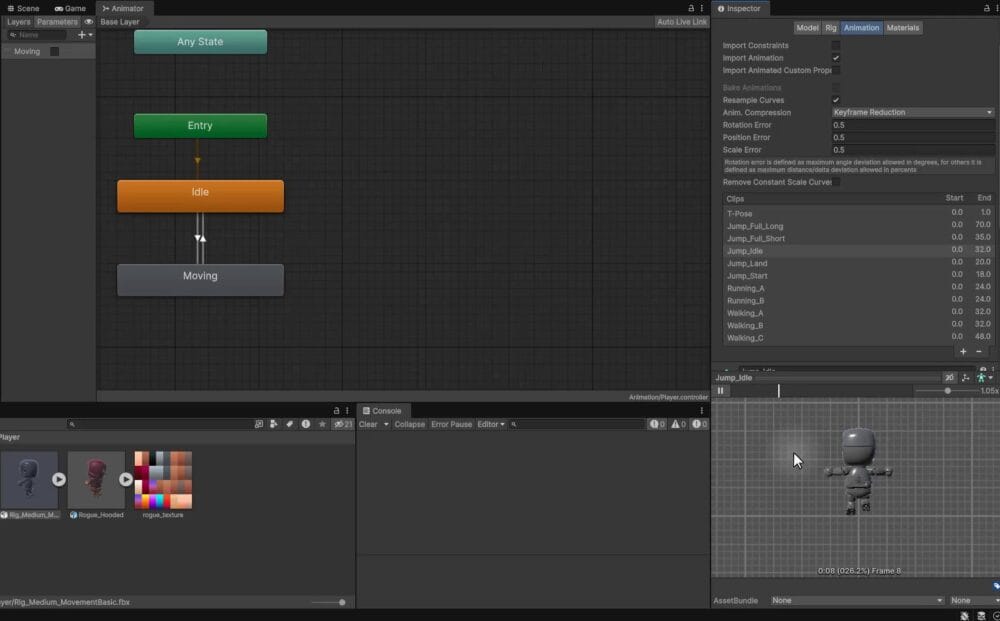Toggle Error Pause in the Console

click(452, 425)
